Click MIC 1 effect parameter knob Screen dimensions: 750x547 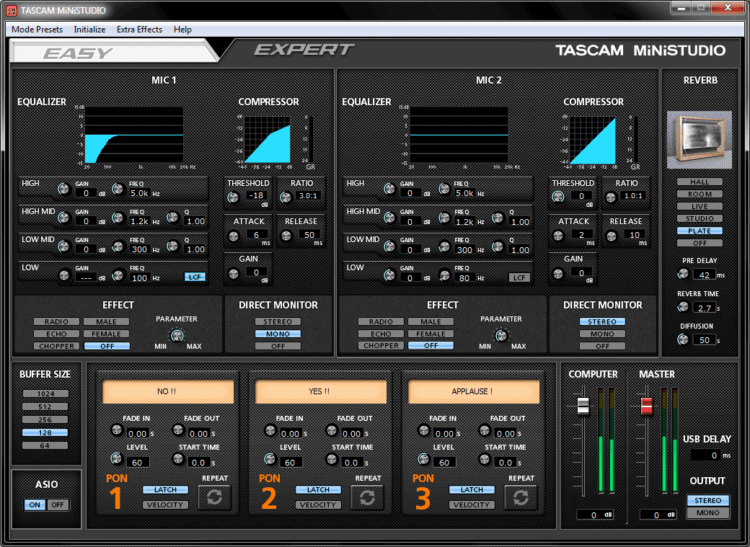[x=177, y=335]
